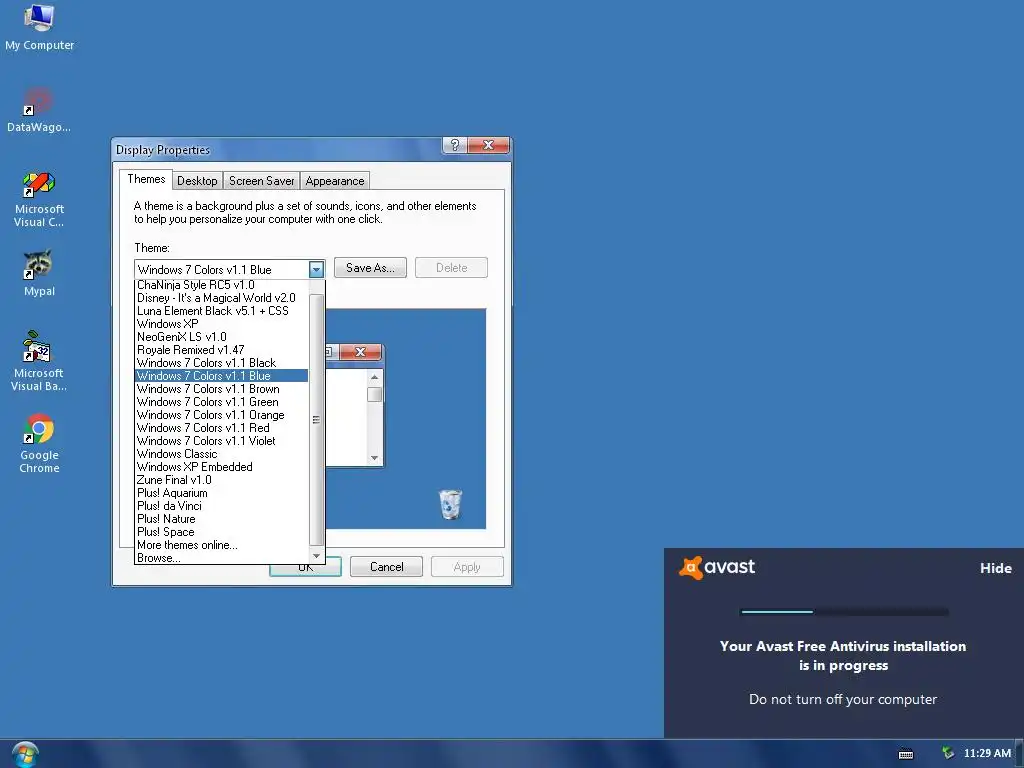Select Royale Remixed v1.47 theme
Image resolution: width=1024 pixels, height=768 pixels.
click(x=221, y=350)
